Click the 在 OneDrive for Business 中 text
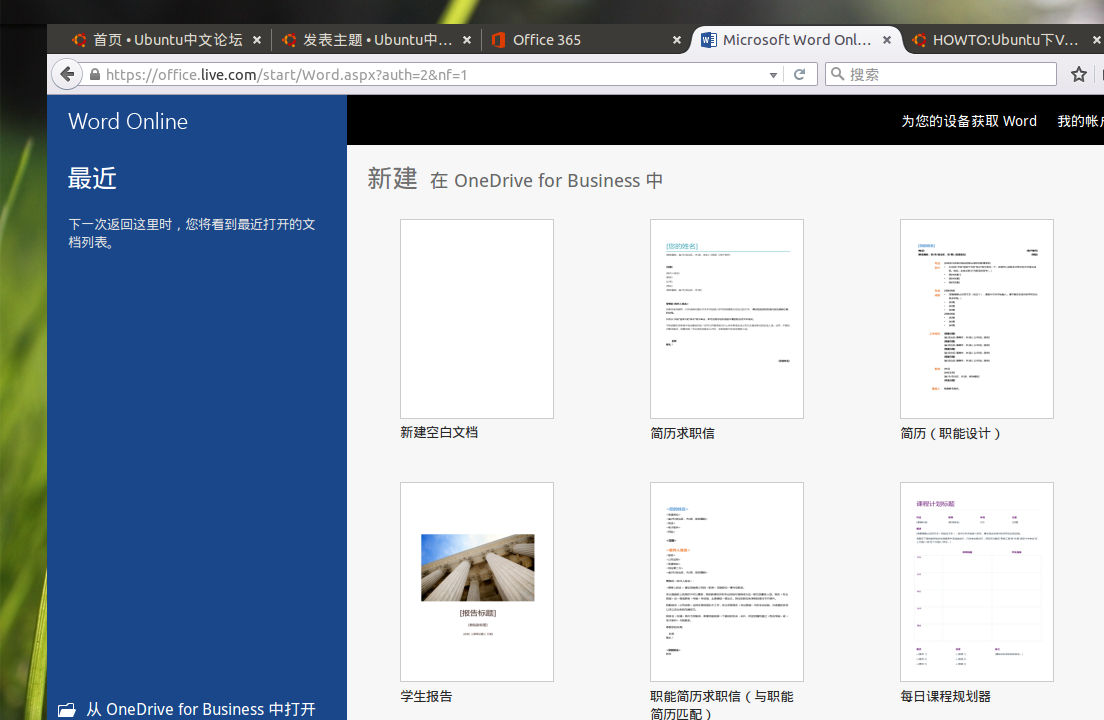This screenshot has height=720, width=1104. [546, 181]
